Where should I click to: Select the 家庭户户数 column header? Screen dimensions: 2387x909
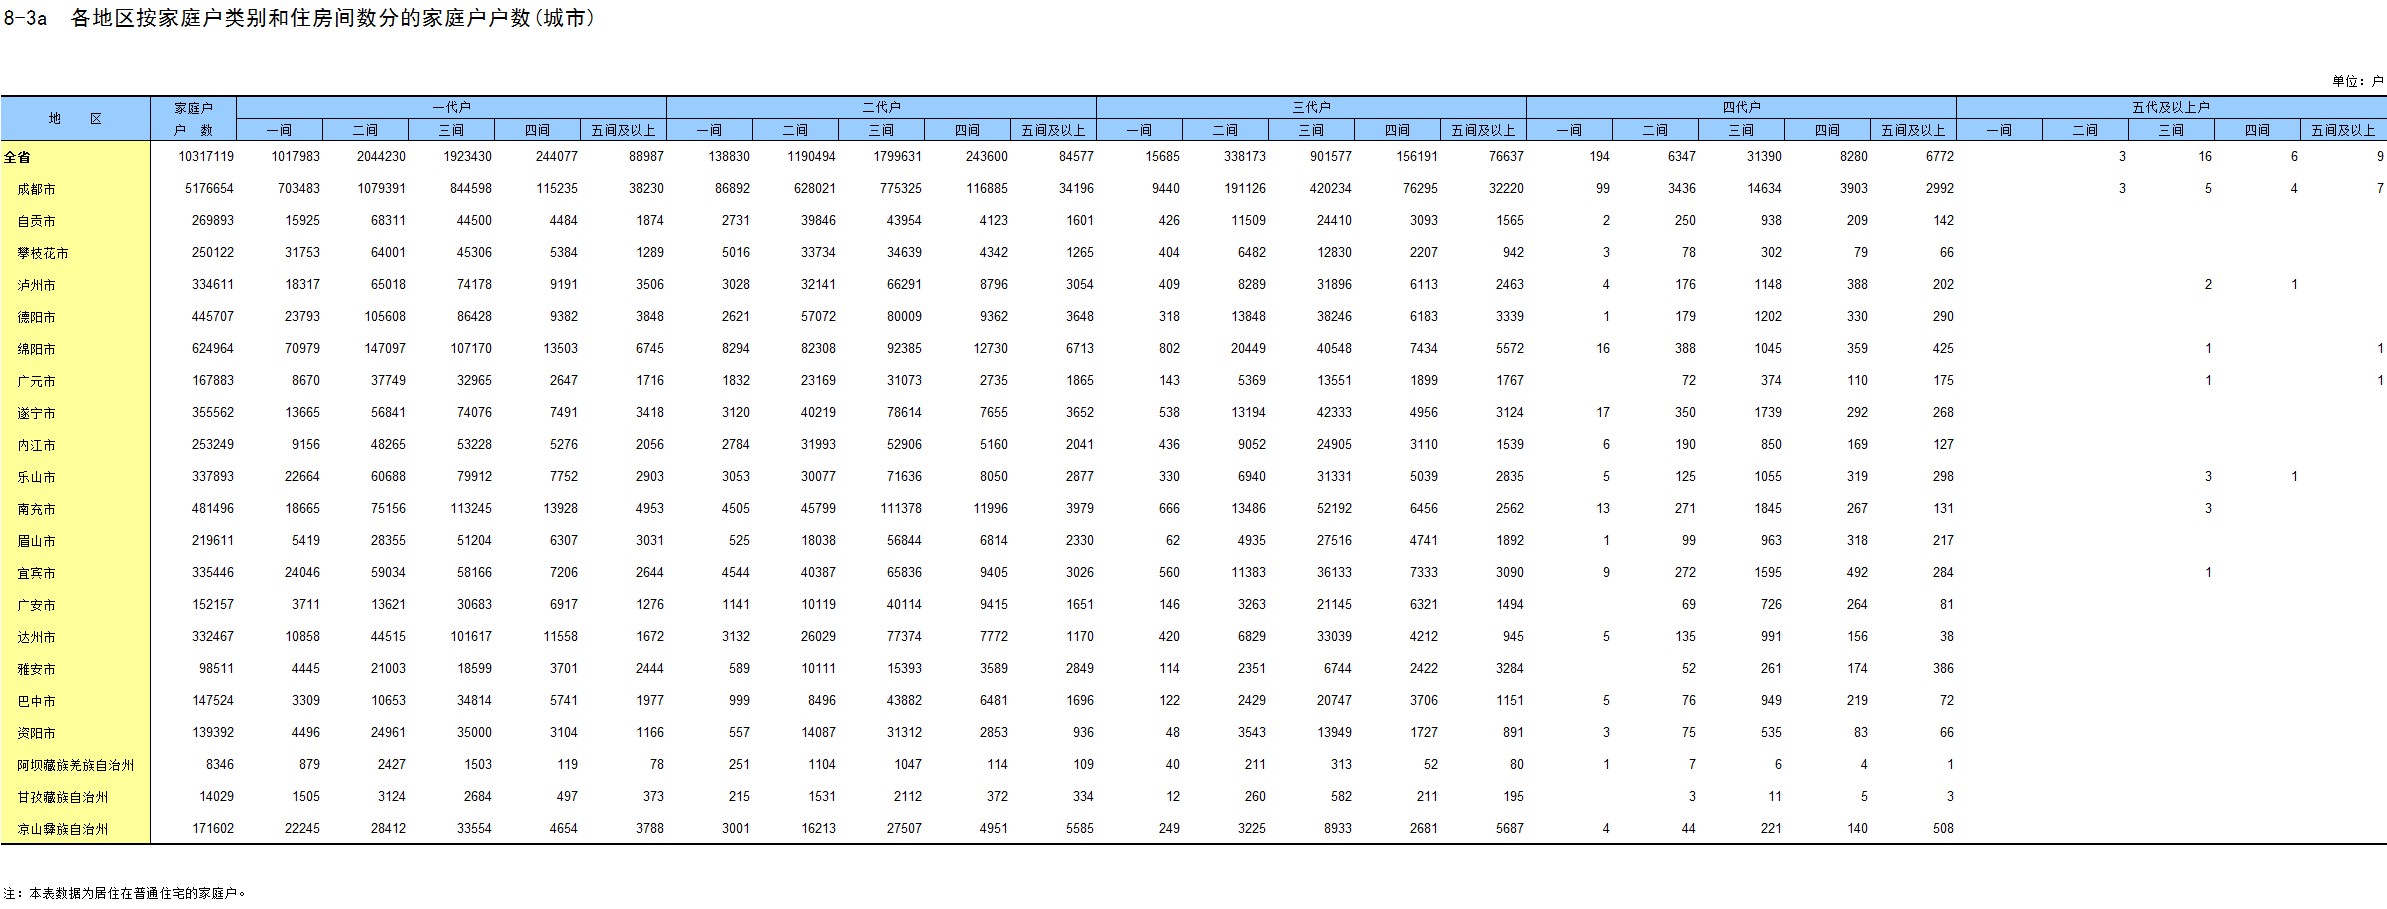click(x=193, y=118)
